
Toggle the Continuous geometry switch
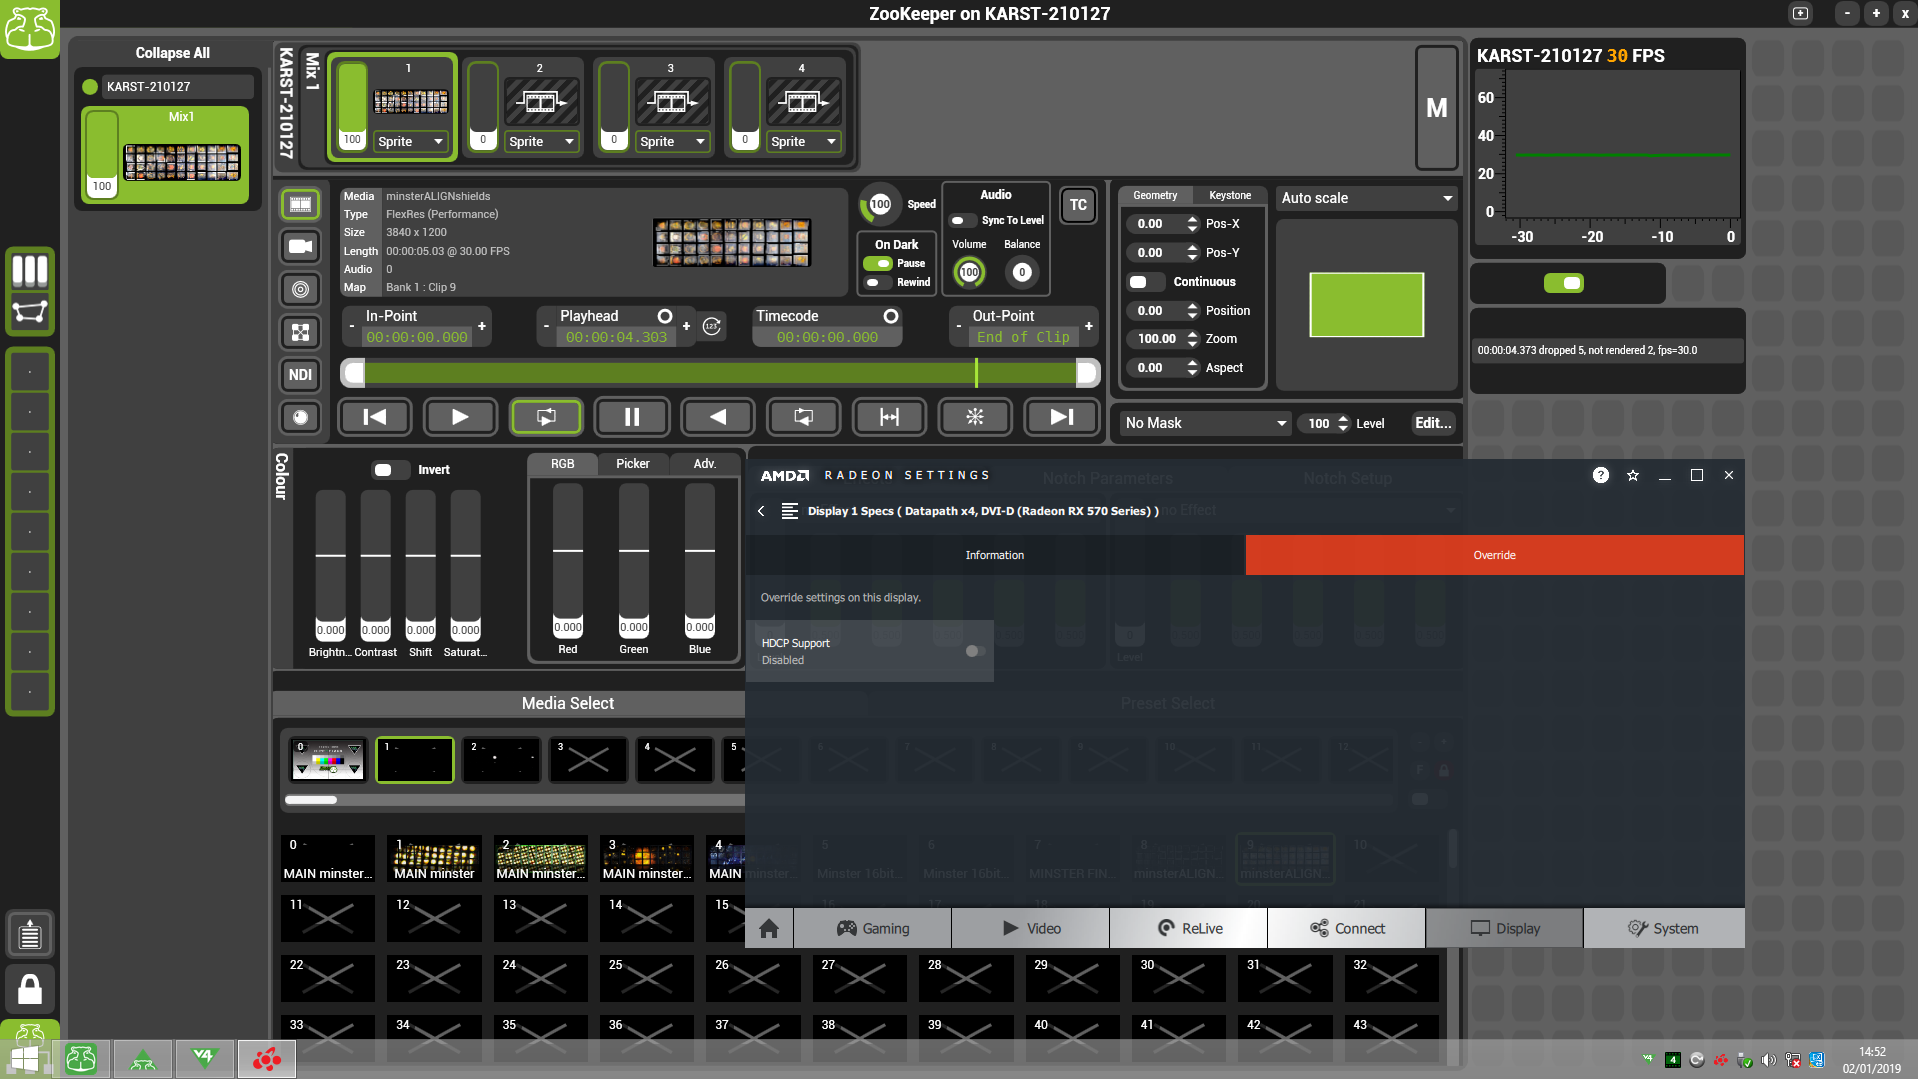click(1145, 282)
